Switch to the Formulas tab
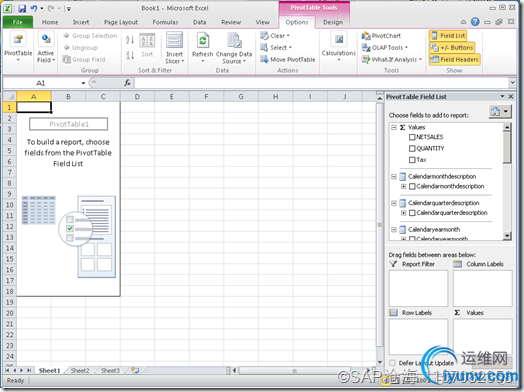 165,22
